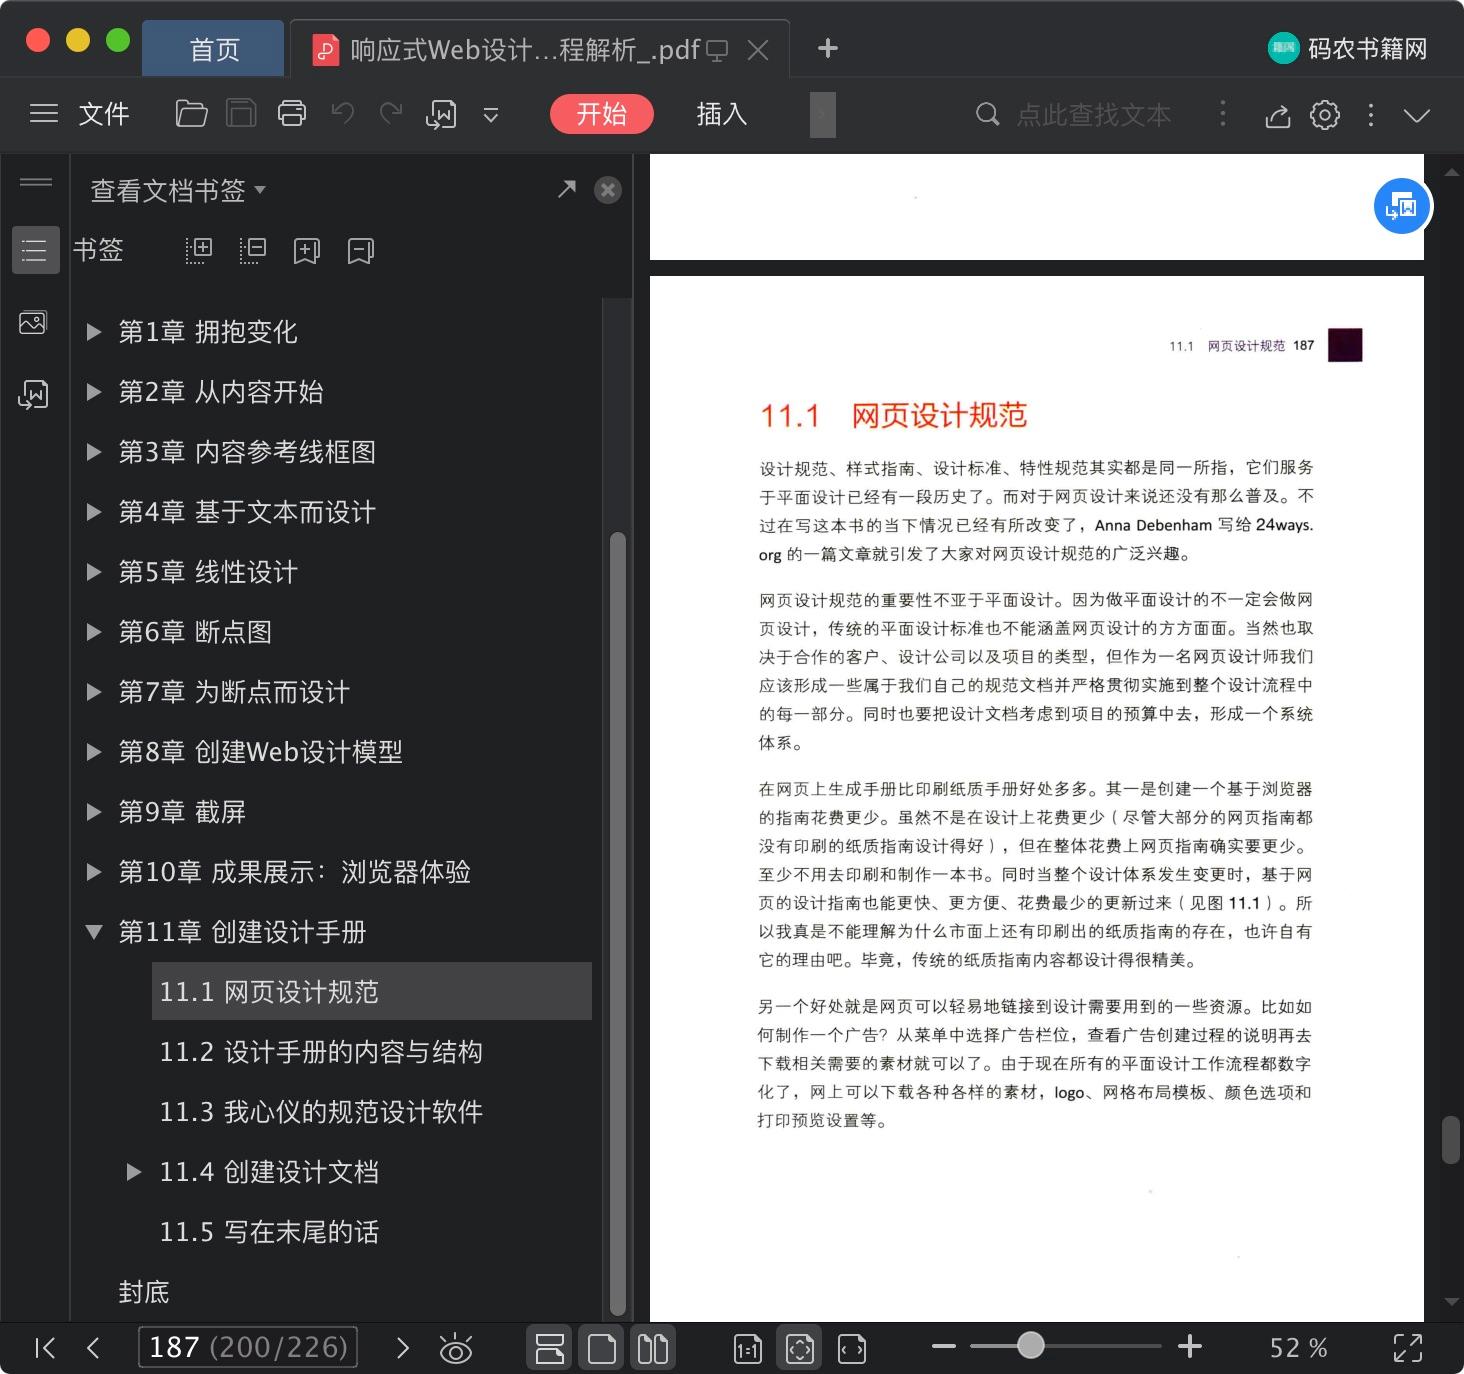
Task: Toggle fit width zoom
Action: click(852, 1349)
